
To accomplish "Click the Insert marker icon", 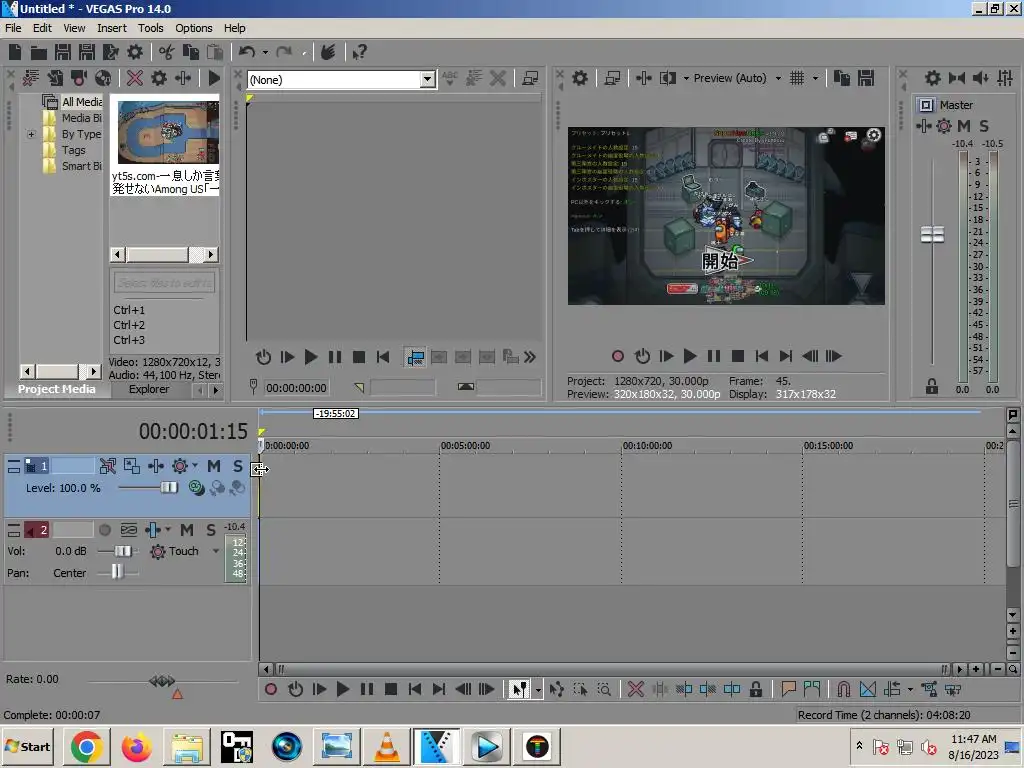I will tap(788, 689).
